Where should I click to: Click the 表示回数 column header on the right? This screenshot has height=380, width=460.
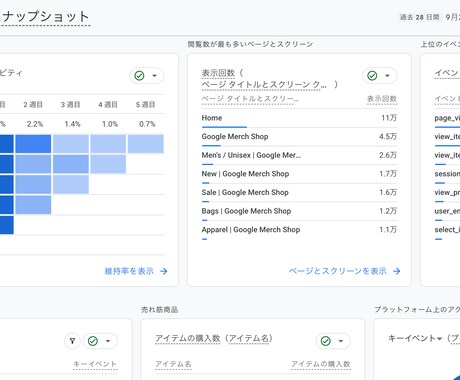[x=382, y=99]
